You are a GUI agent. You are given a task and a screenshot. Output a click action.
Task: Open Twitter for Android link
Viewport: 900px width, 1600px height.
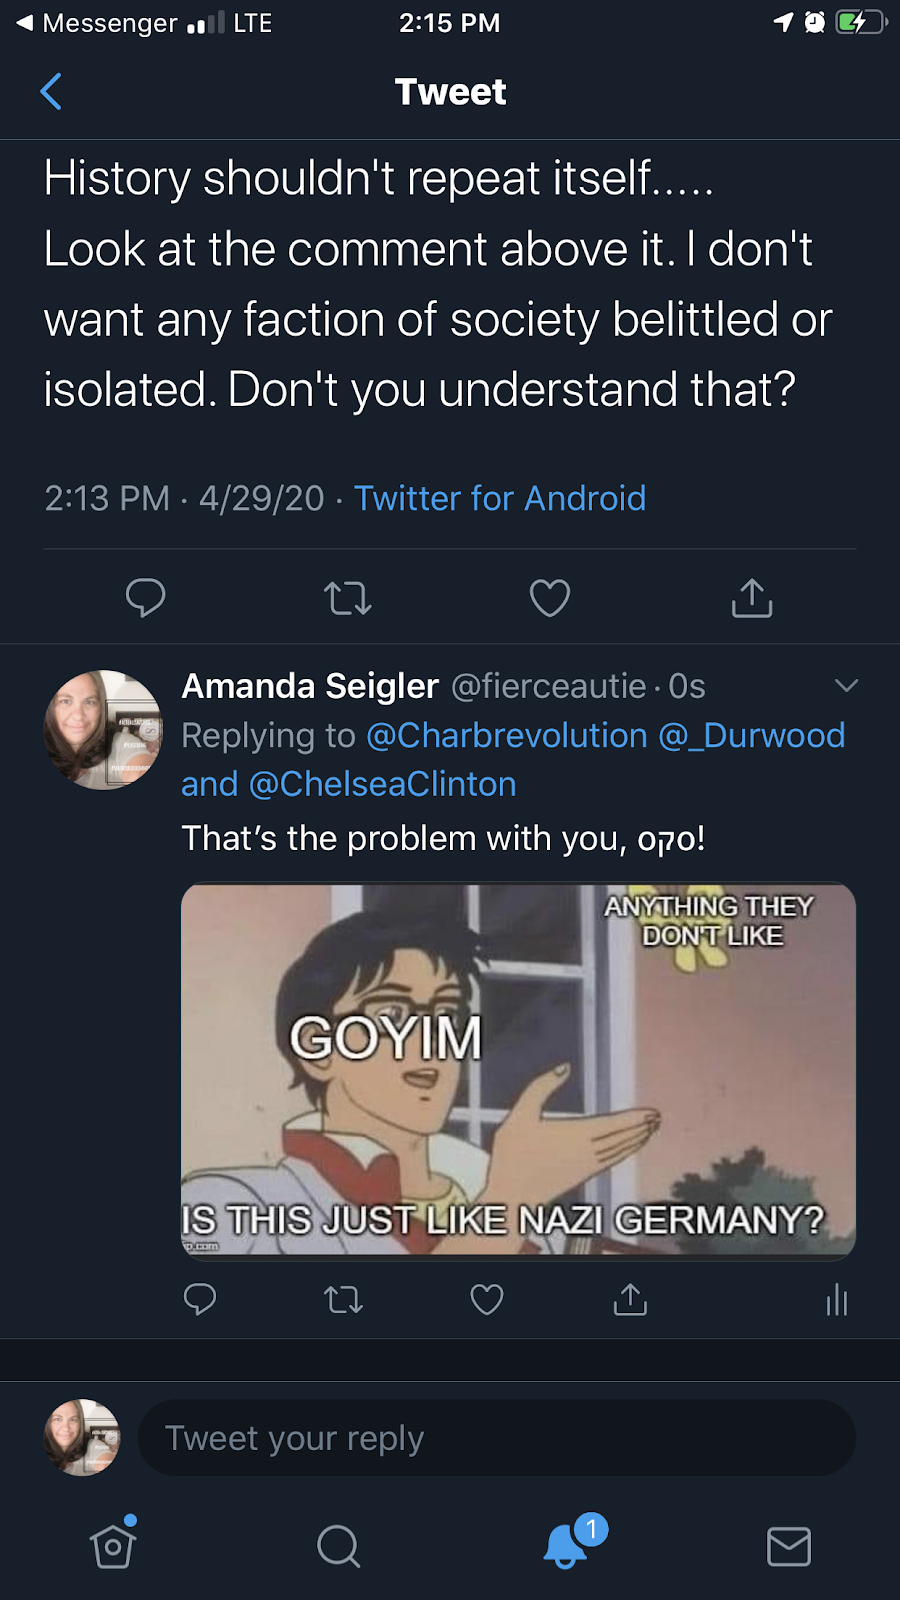tap(500, 498)
